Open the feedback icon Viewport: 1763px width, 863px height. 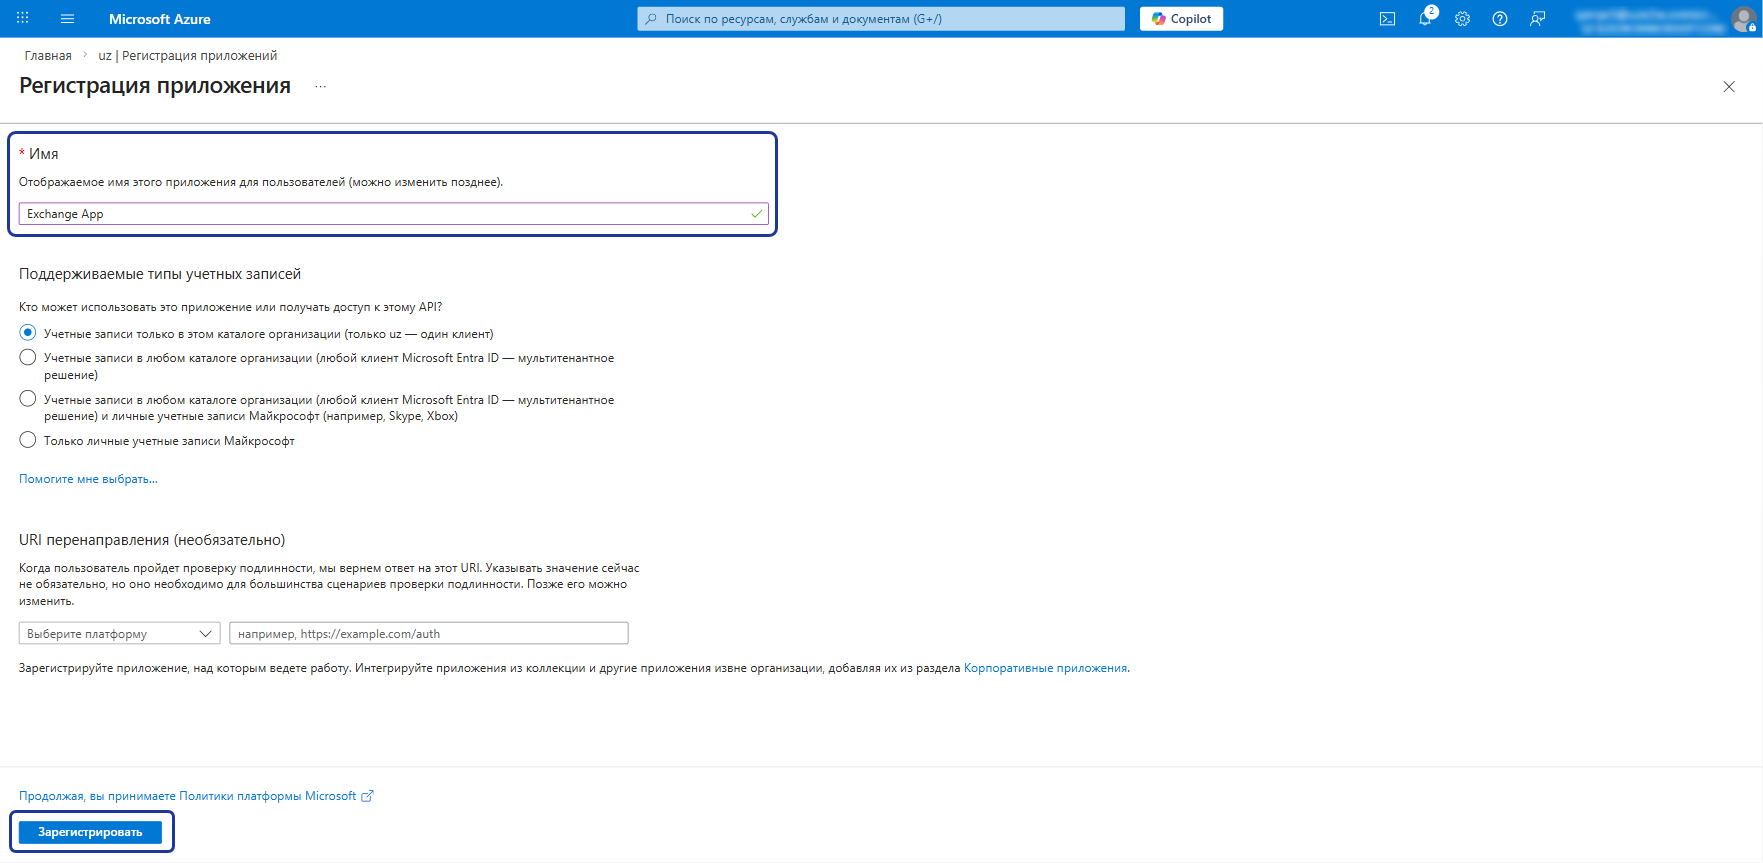[x=1537, y=18]
